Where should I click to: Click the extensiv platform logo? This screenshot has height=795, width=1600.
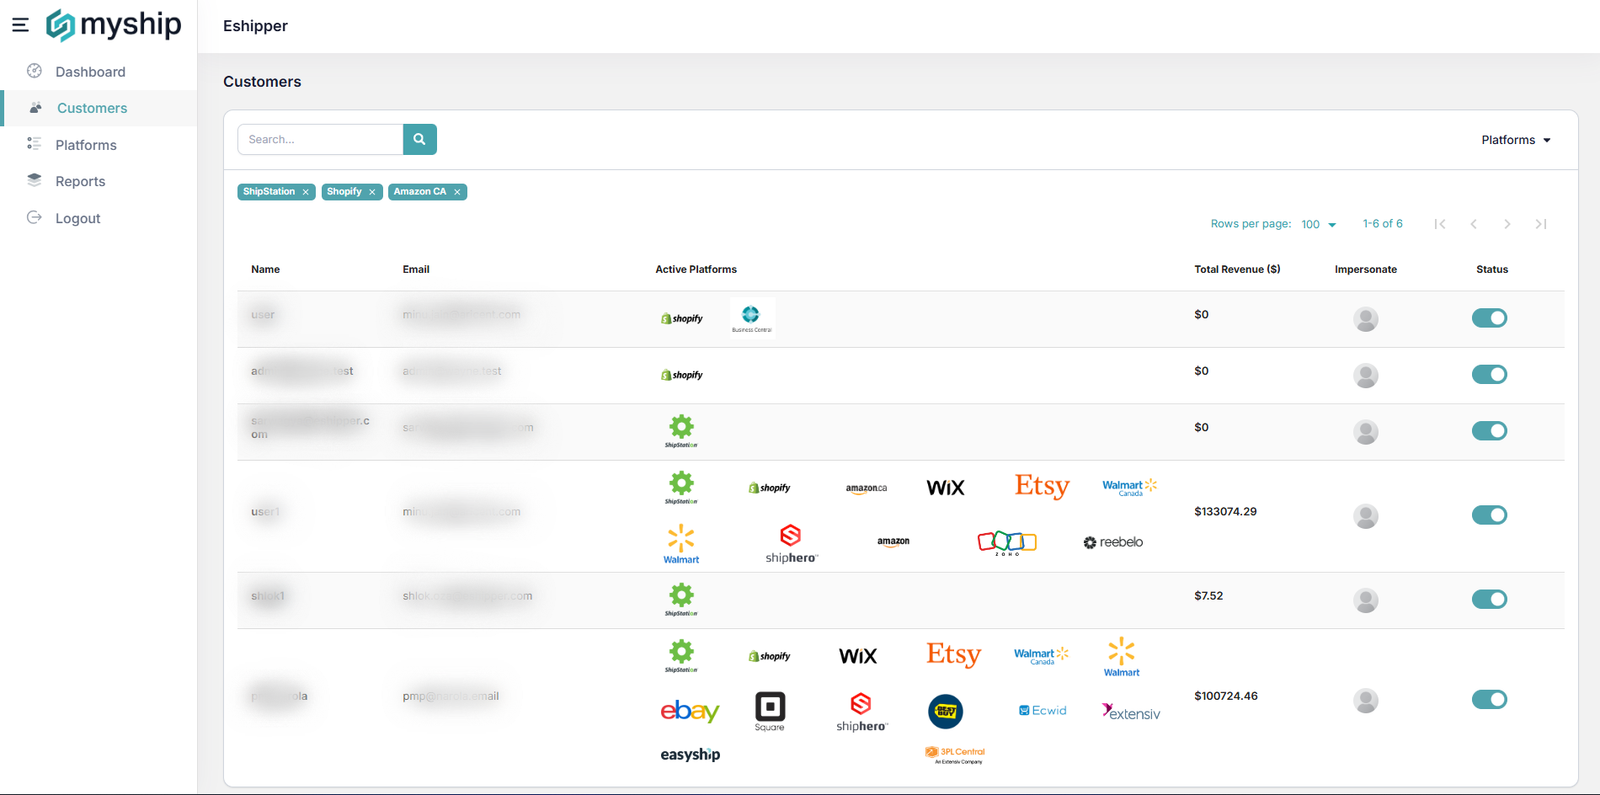[1131, 712]
